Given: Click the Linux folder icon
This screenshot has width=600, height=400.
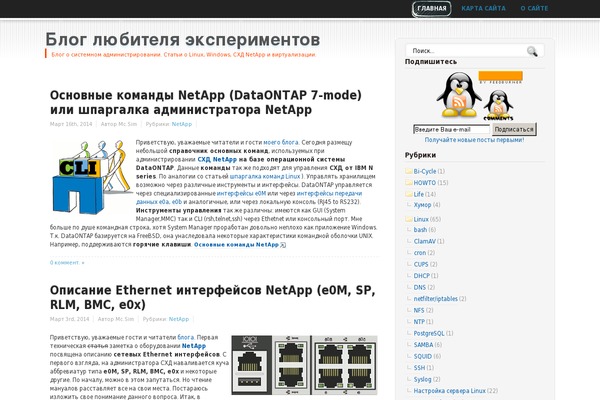Looking at the screenshot, I should pyautogui.click(x=409, y=219).
